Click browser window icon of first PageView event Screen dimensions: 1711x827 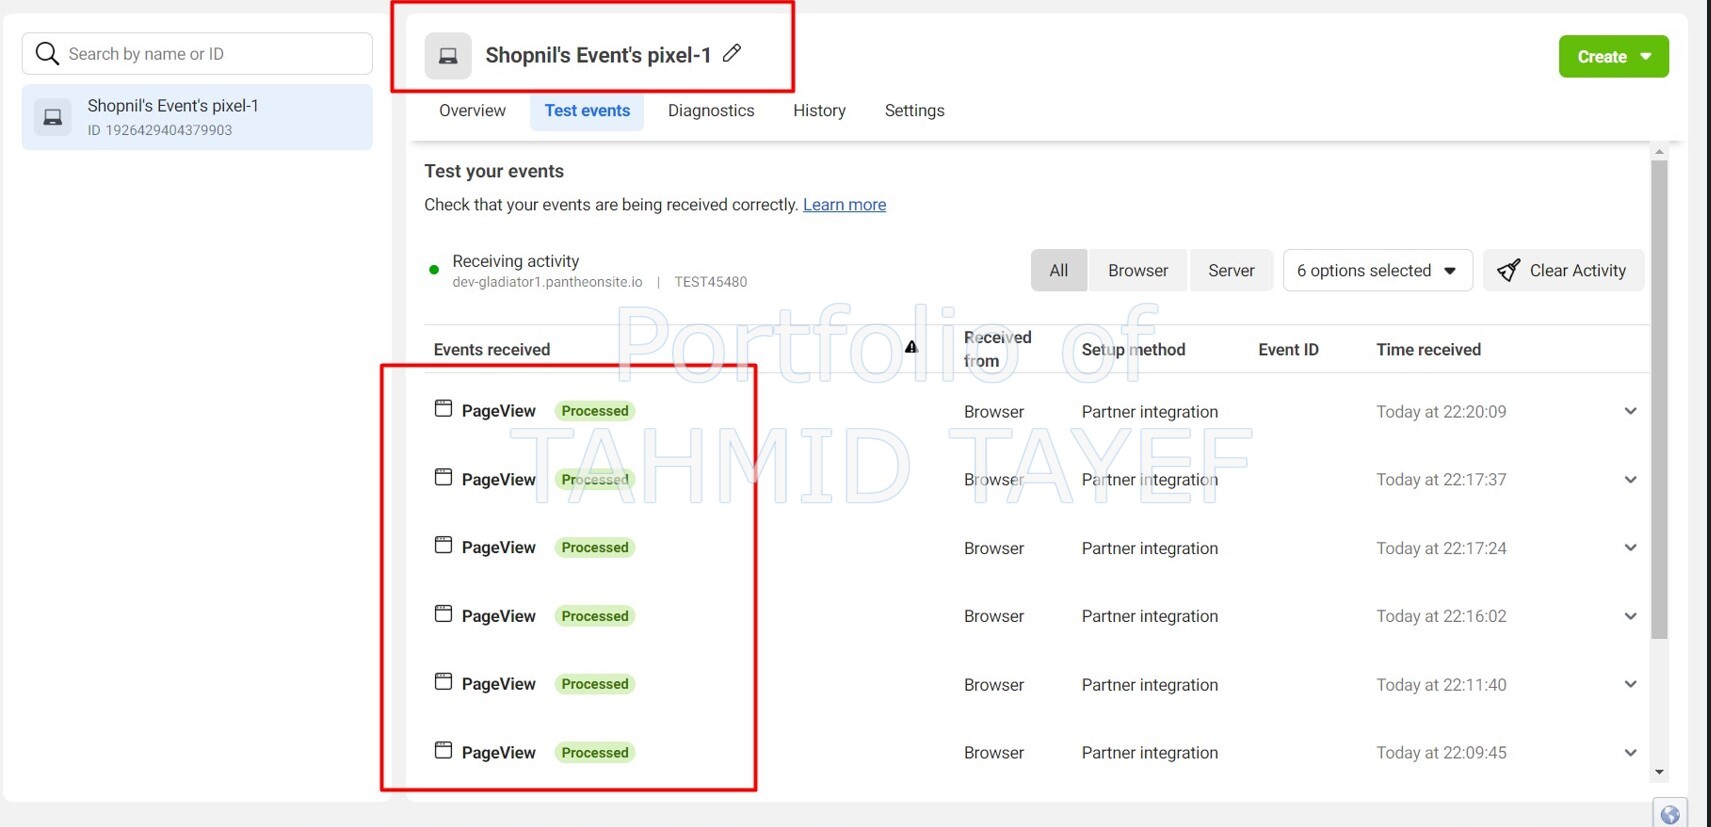tap(443, 409)
